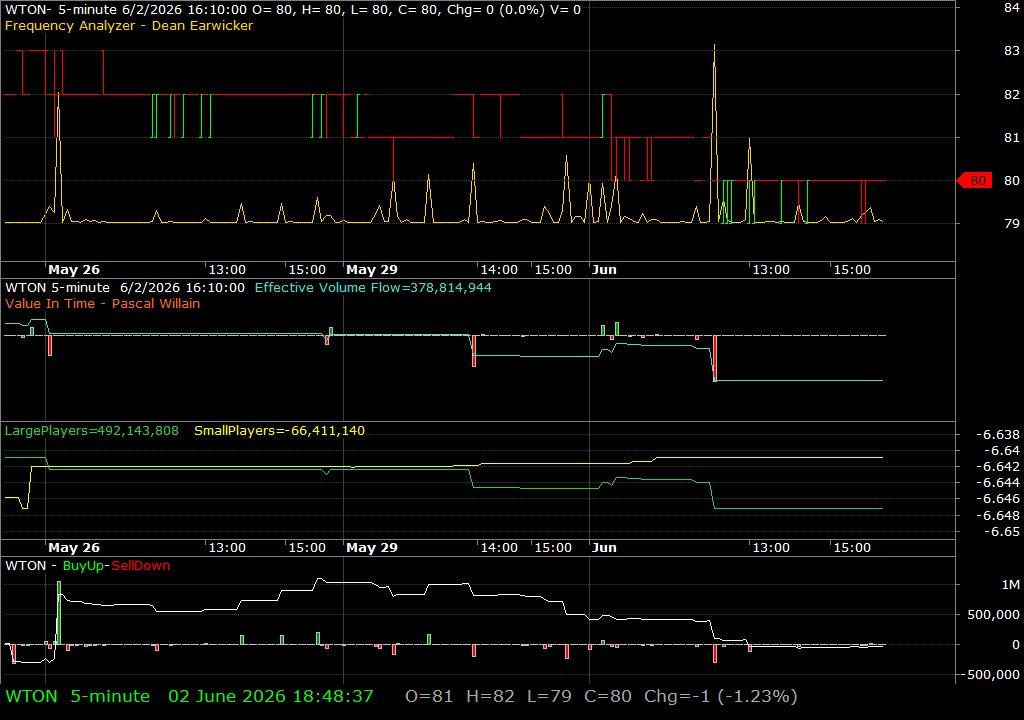Click '02 June 2026 18:48:37' timestamp
The image size is (1024, 720).
(271, 696)
